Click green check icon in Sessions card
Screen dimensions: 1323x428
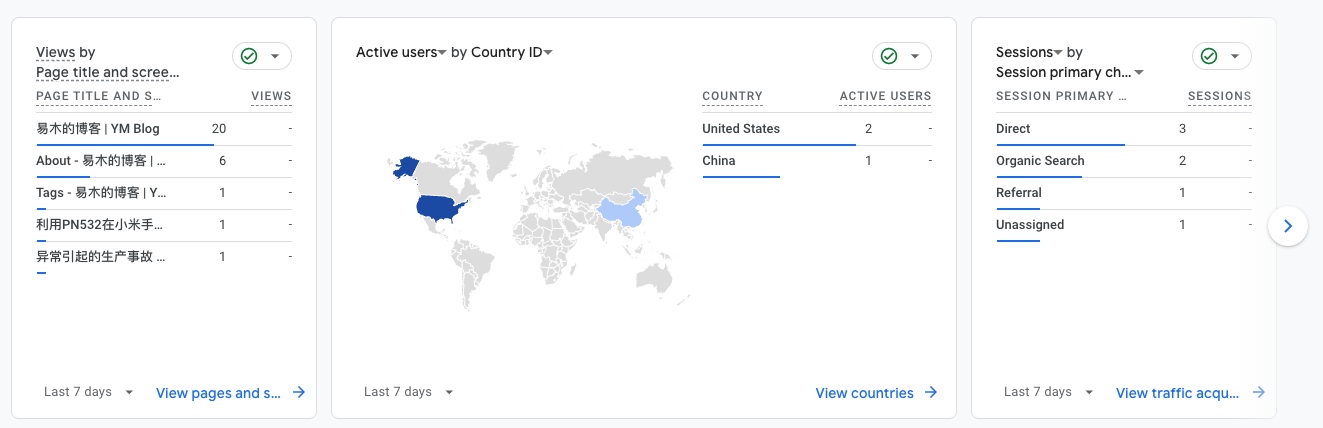click(x=1209, y=56)
